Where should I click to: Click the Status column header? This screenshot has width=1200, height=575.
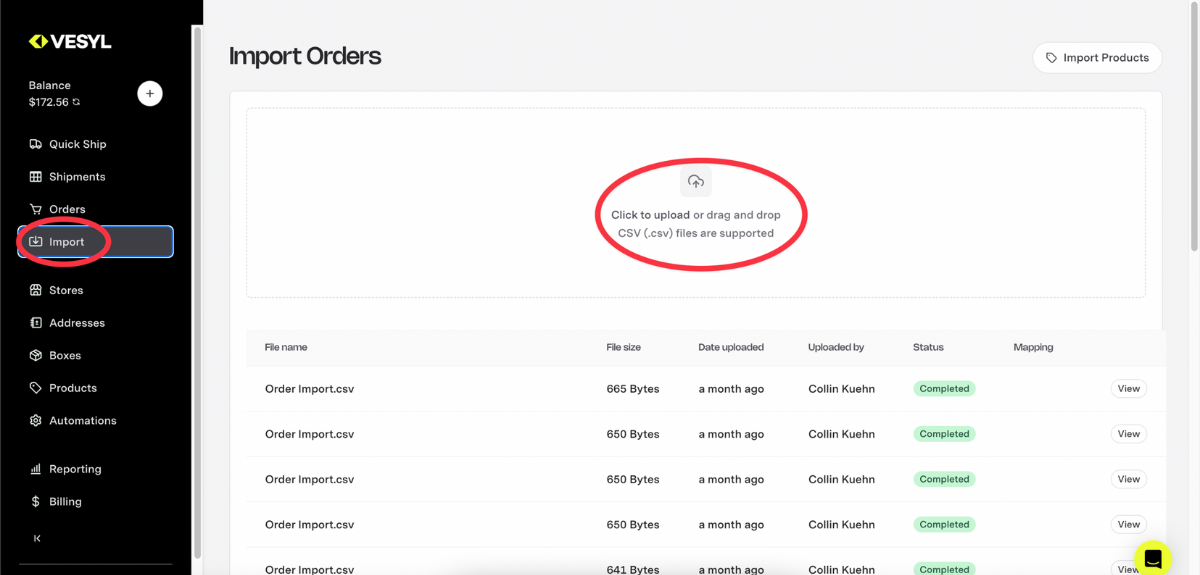(928, 347)
